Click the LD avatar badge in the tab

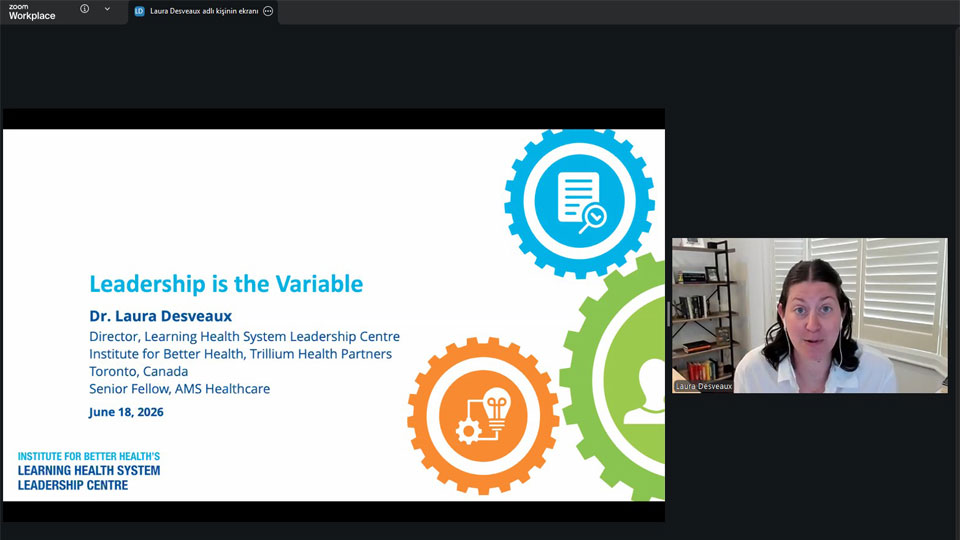(139, 11)
